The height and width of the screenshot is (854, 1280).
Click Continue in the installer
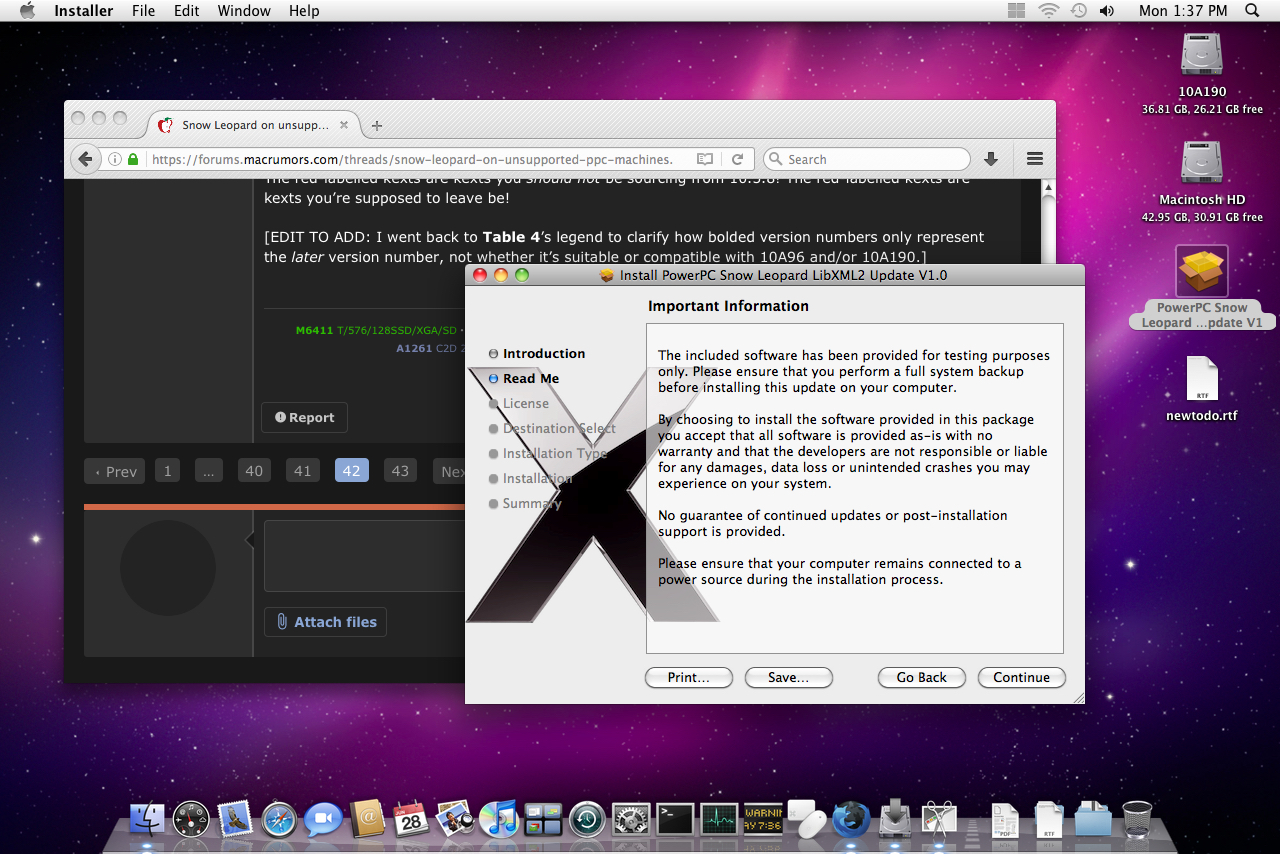click(1021, 677)
